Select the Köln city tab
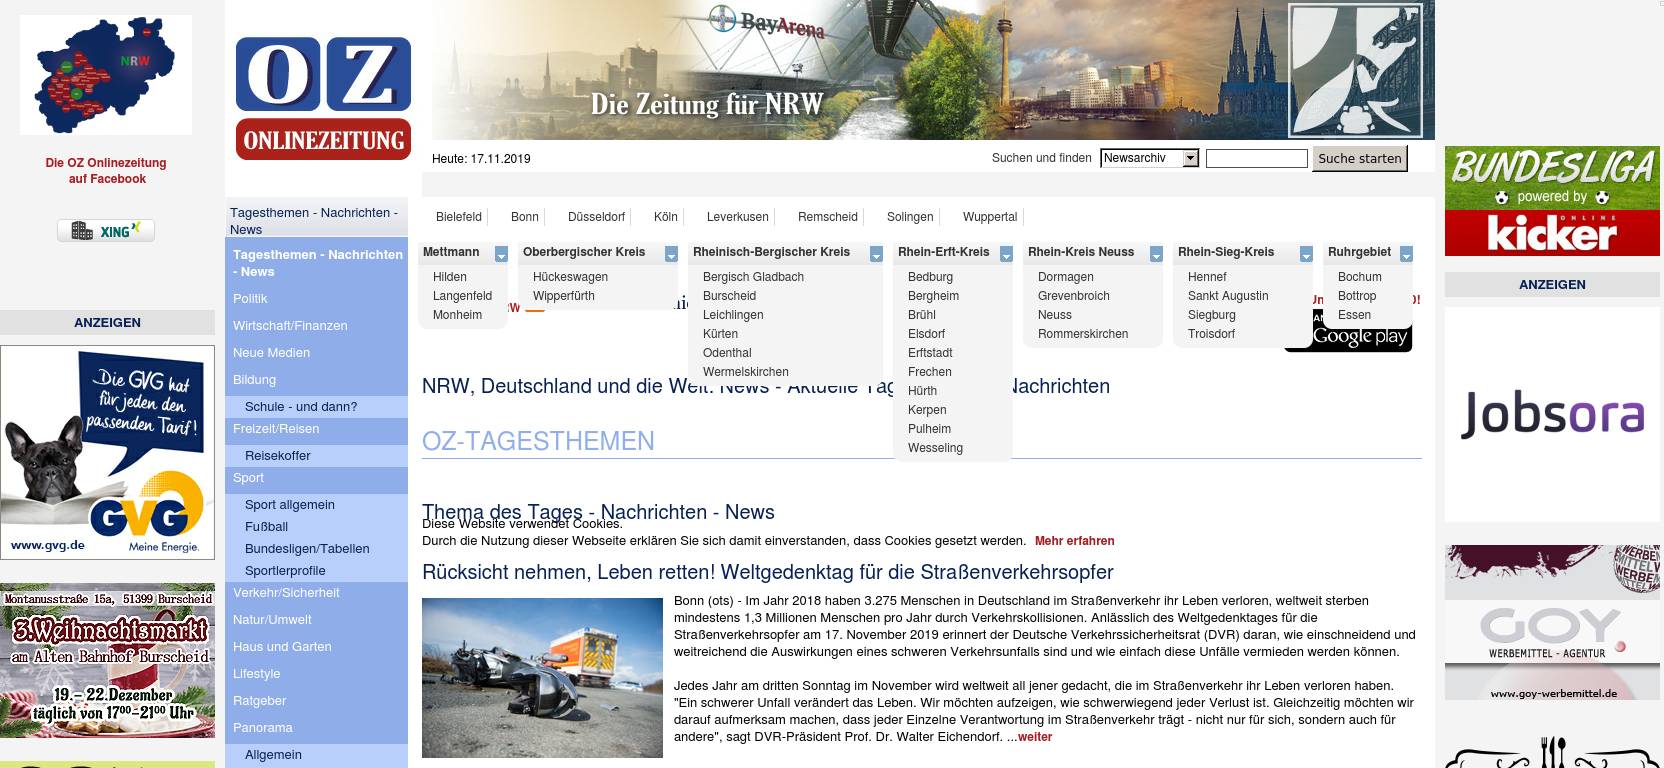Image resolution: width=1664 pixels, height=768 pixels. (x=665, y=217)
